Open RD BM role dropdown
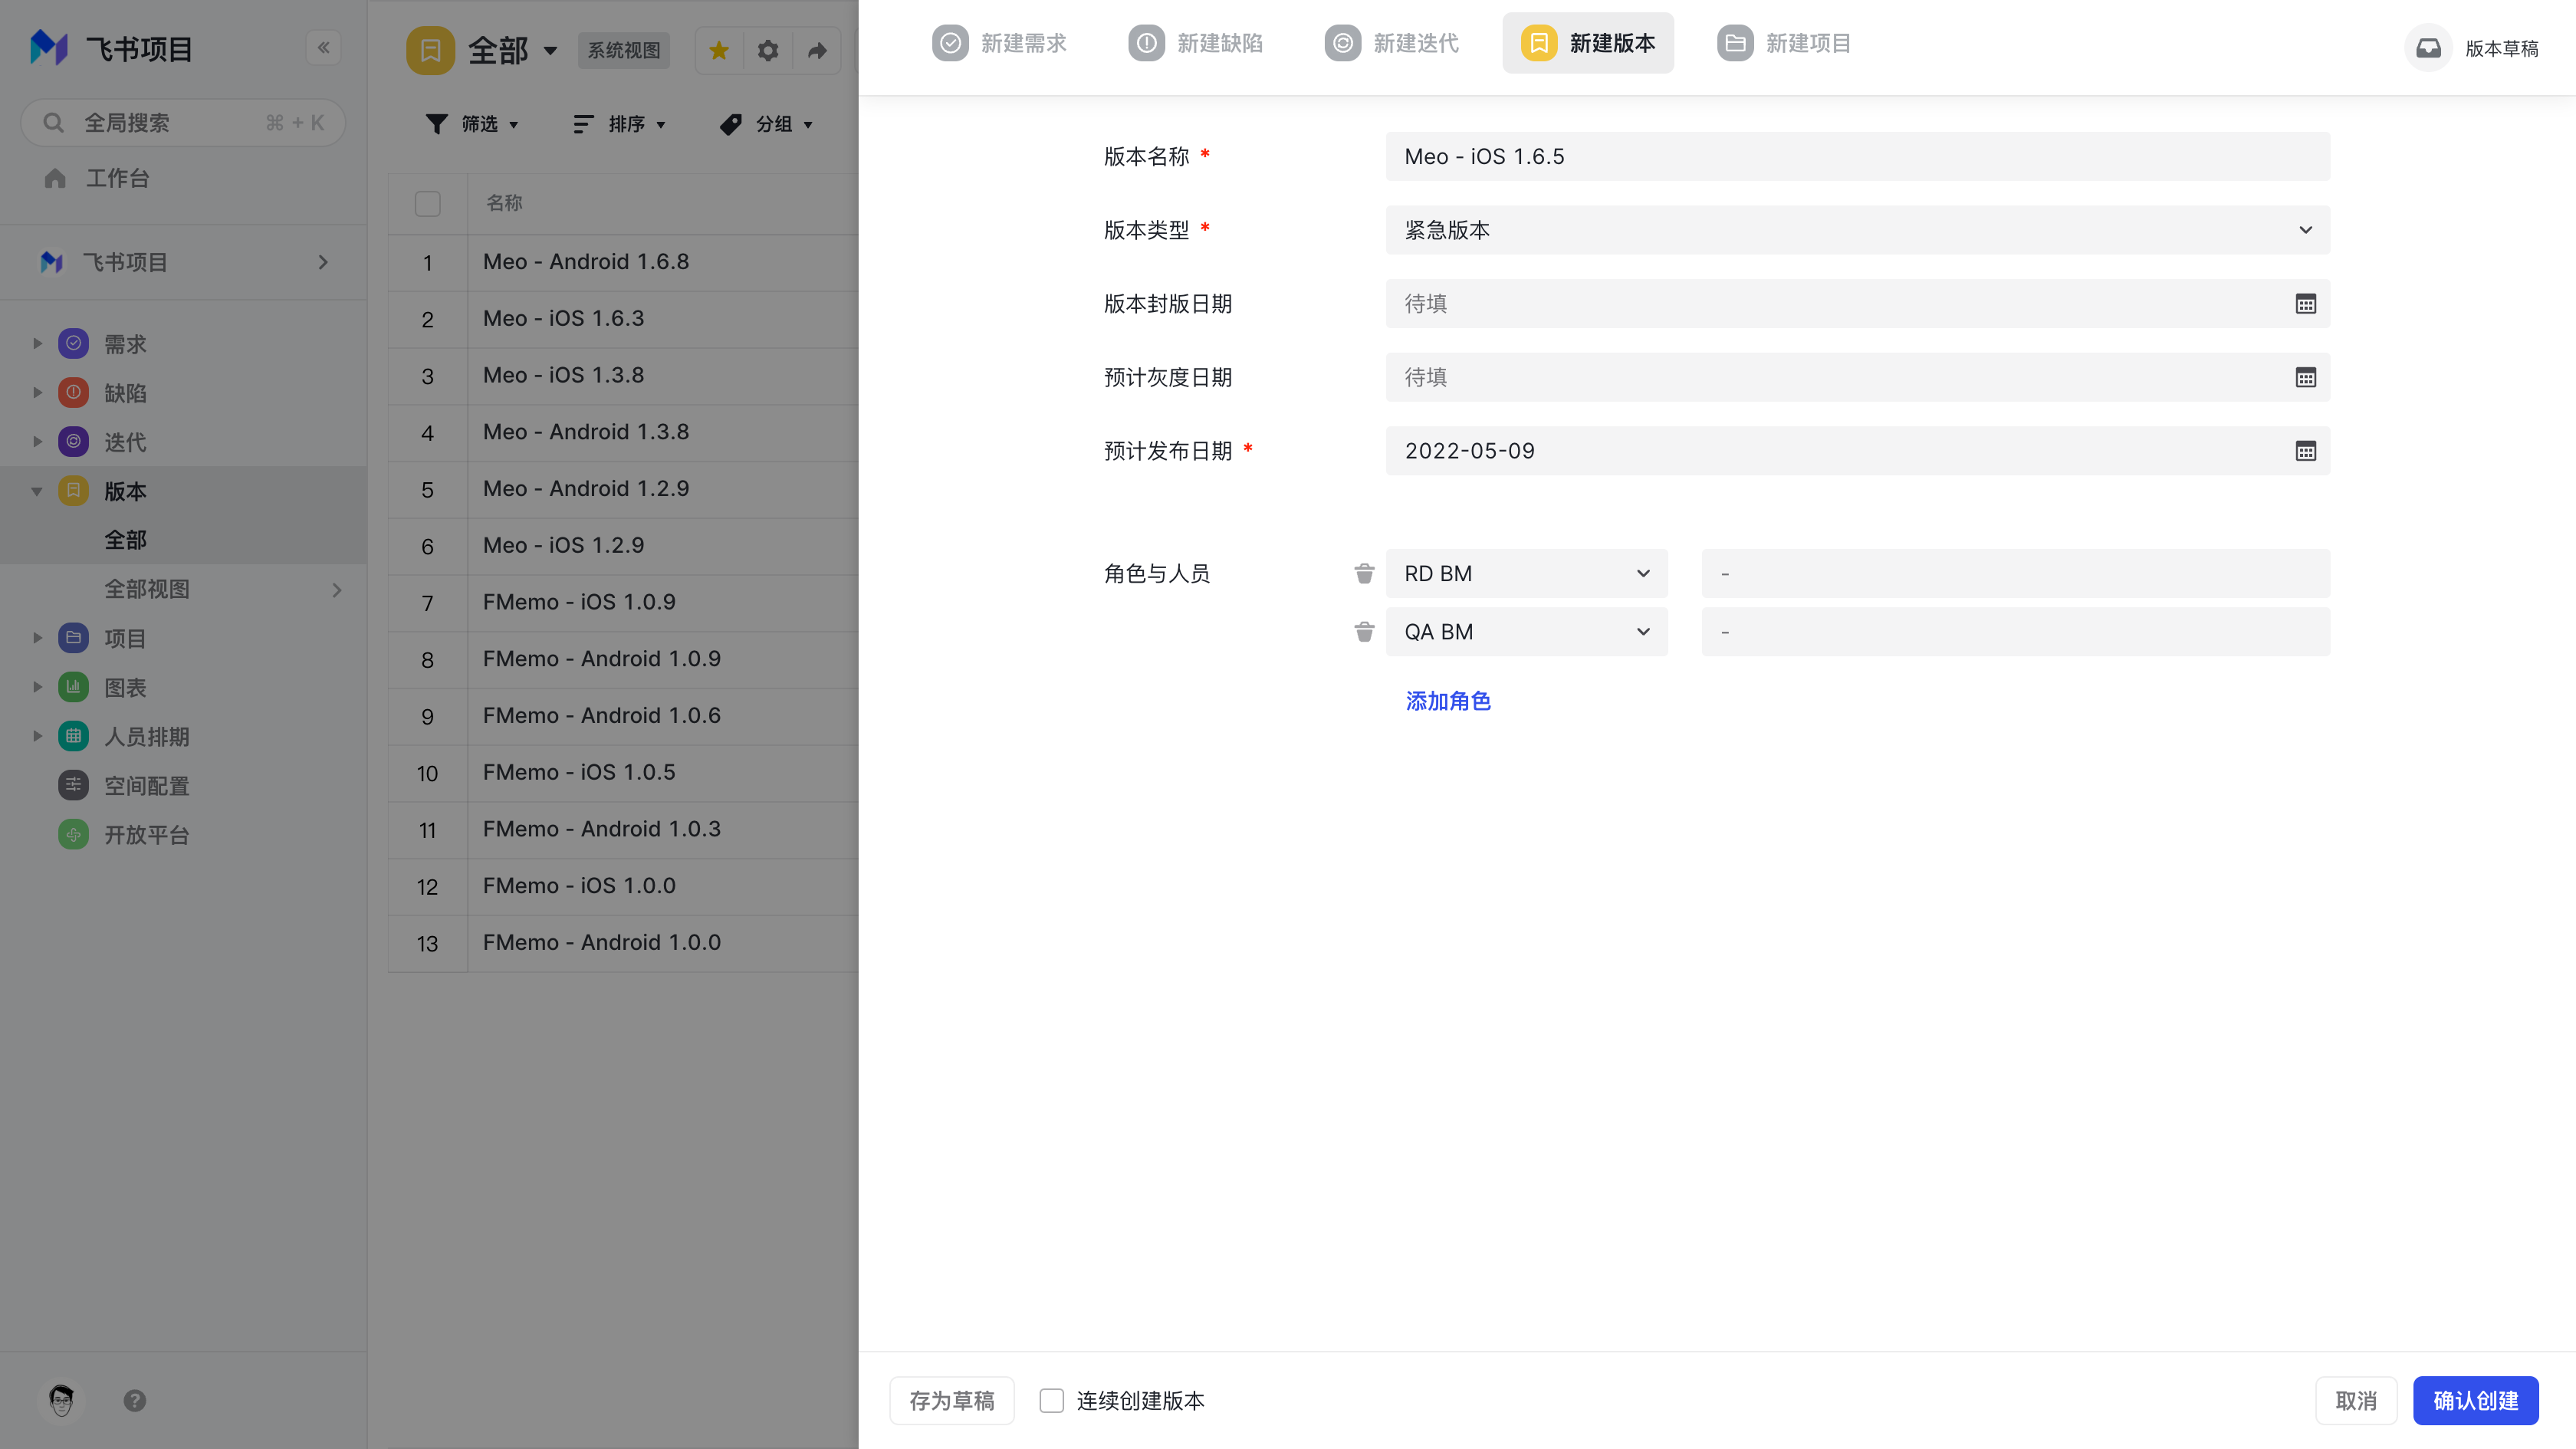 click(x=1526, y=573)
